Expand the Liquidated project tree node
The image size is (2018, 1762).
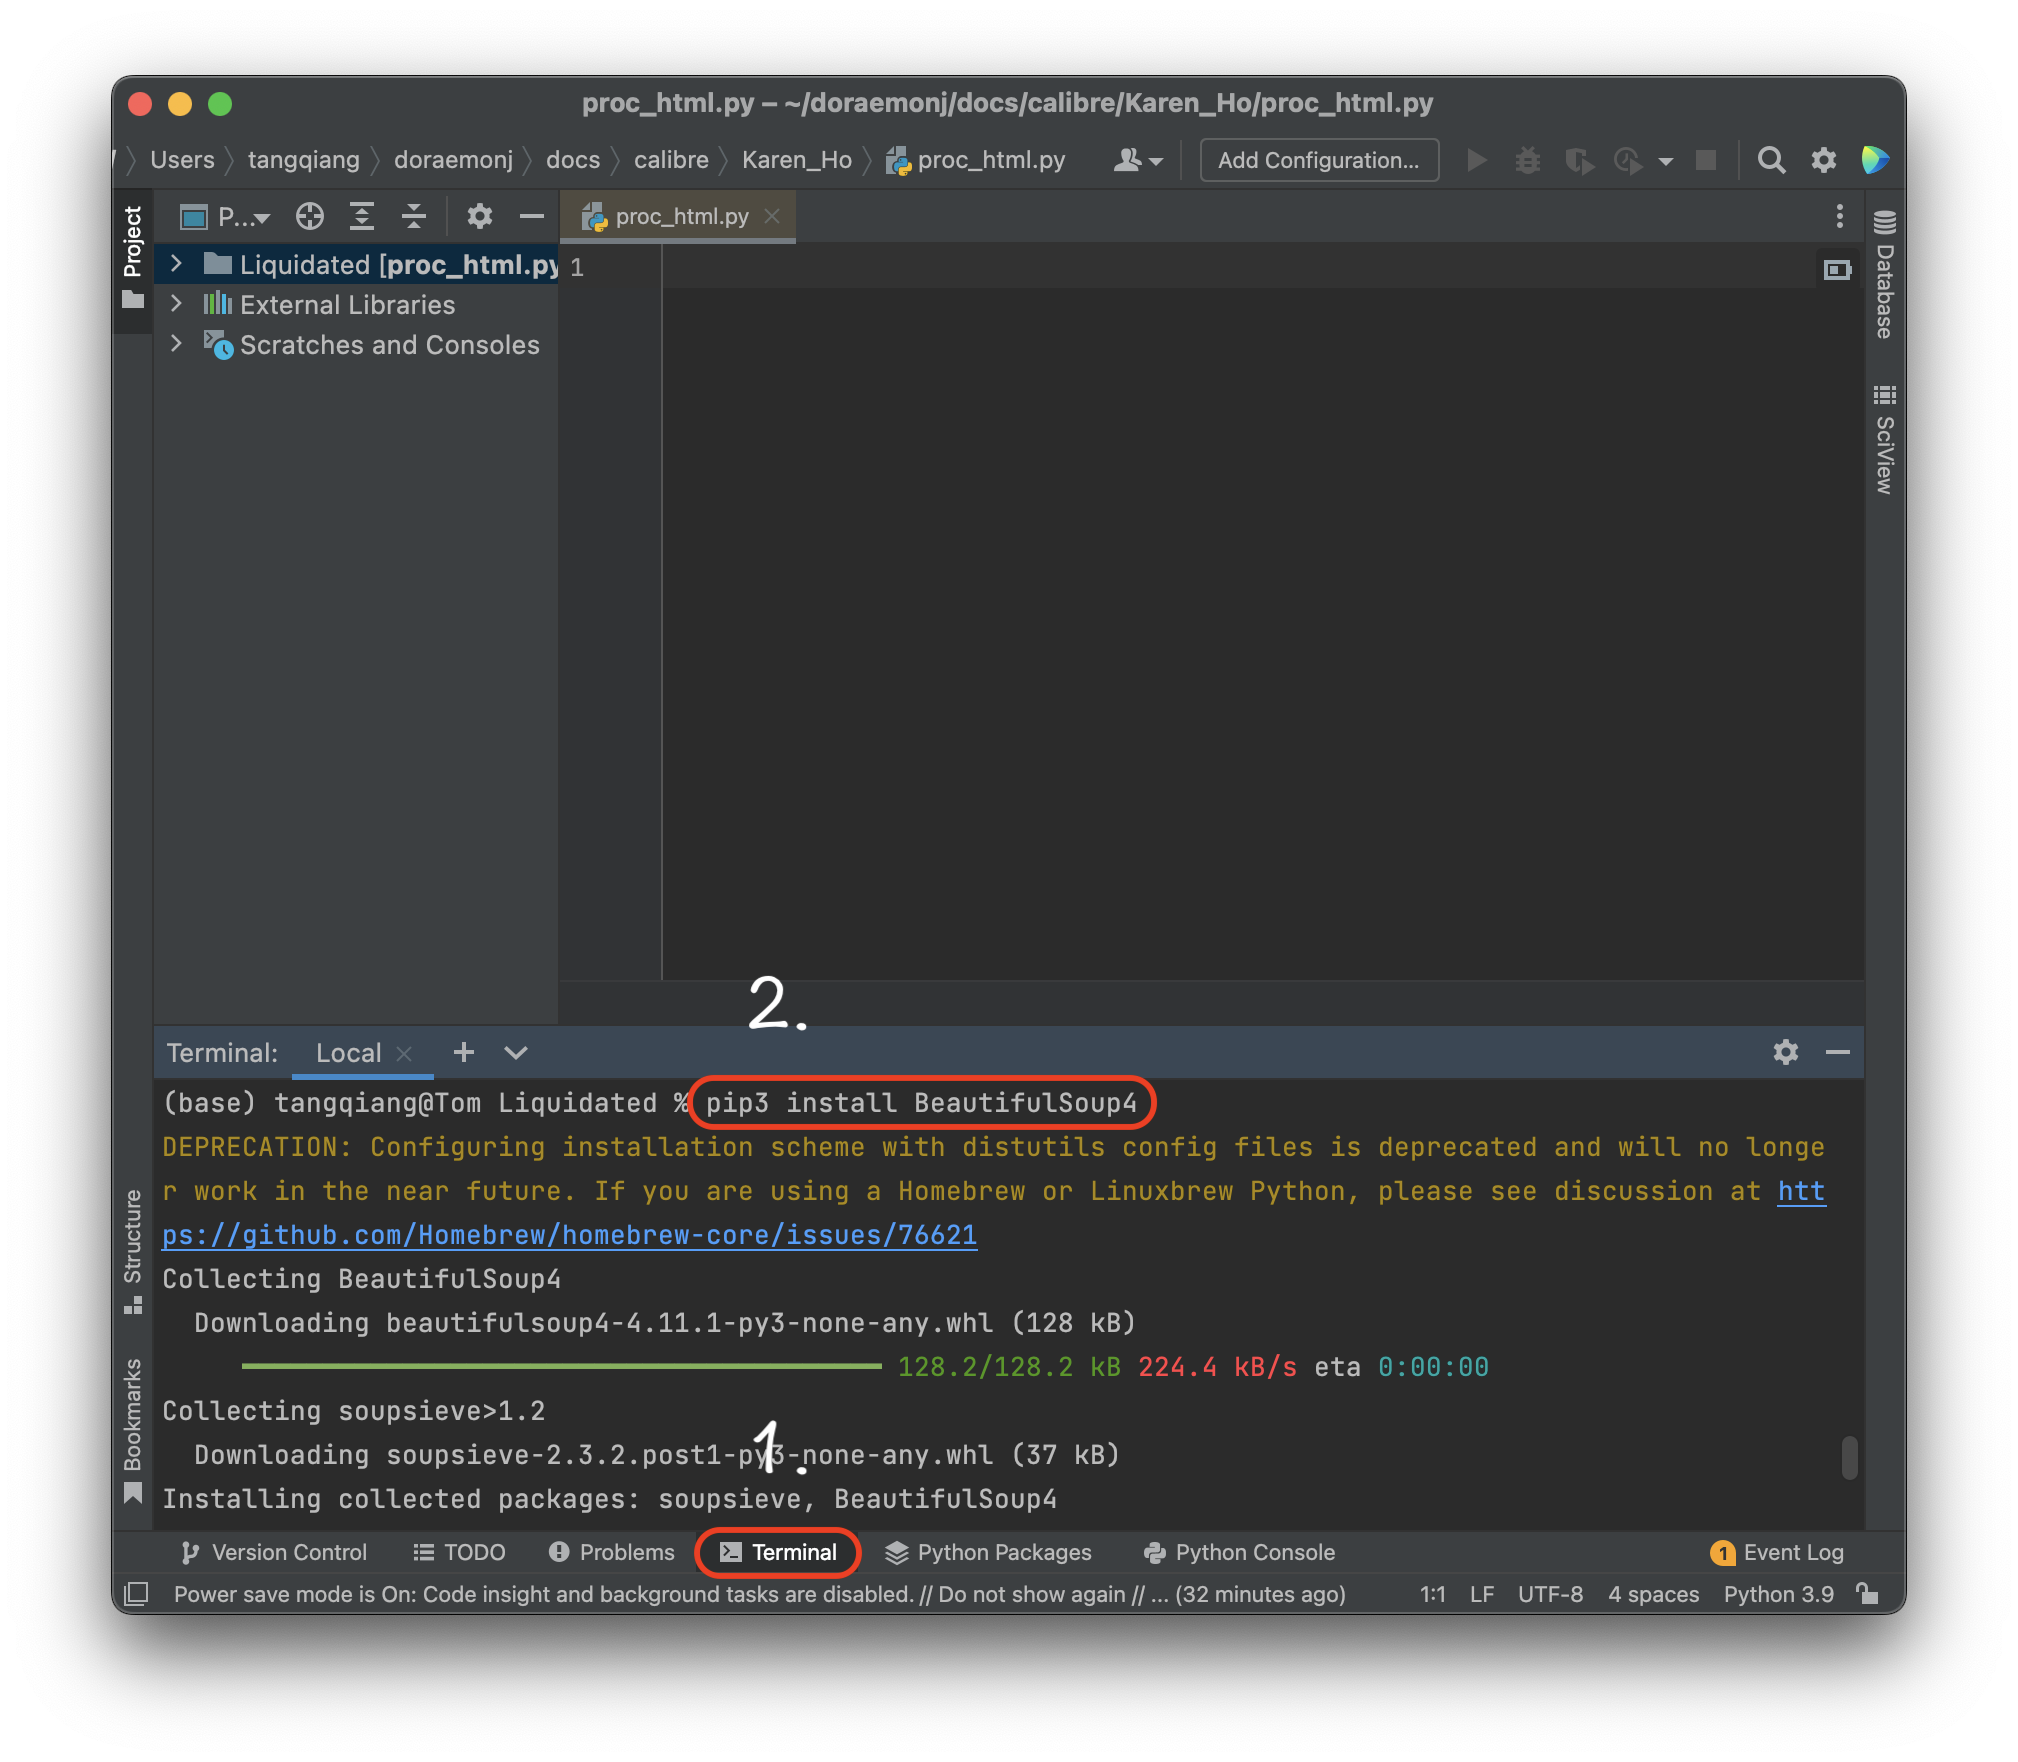177,264
